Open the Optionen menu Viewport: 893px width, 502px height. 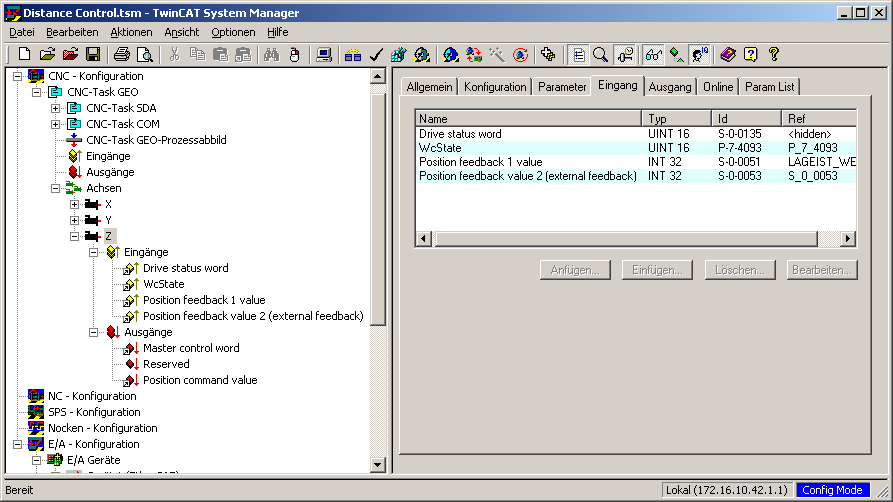coord(234,32)
